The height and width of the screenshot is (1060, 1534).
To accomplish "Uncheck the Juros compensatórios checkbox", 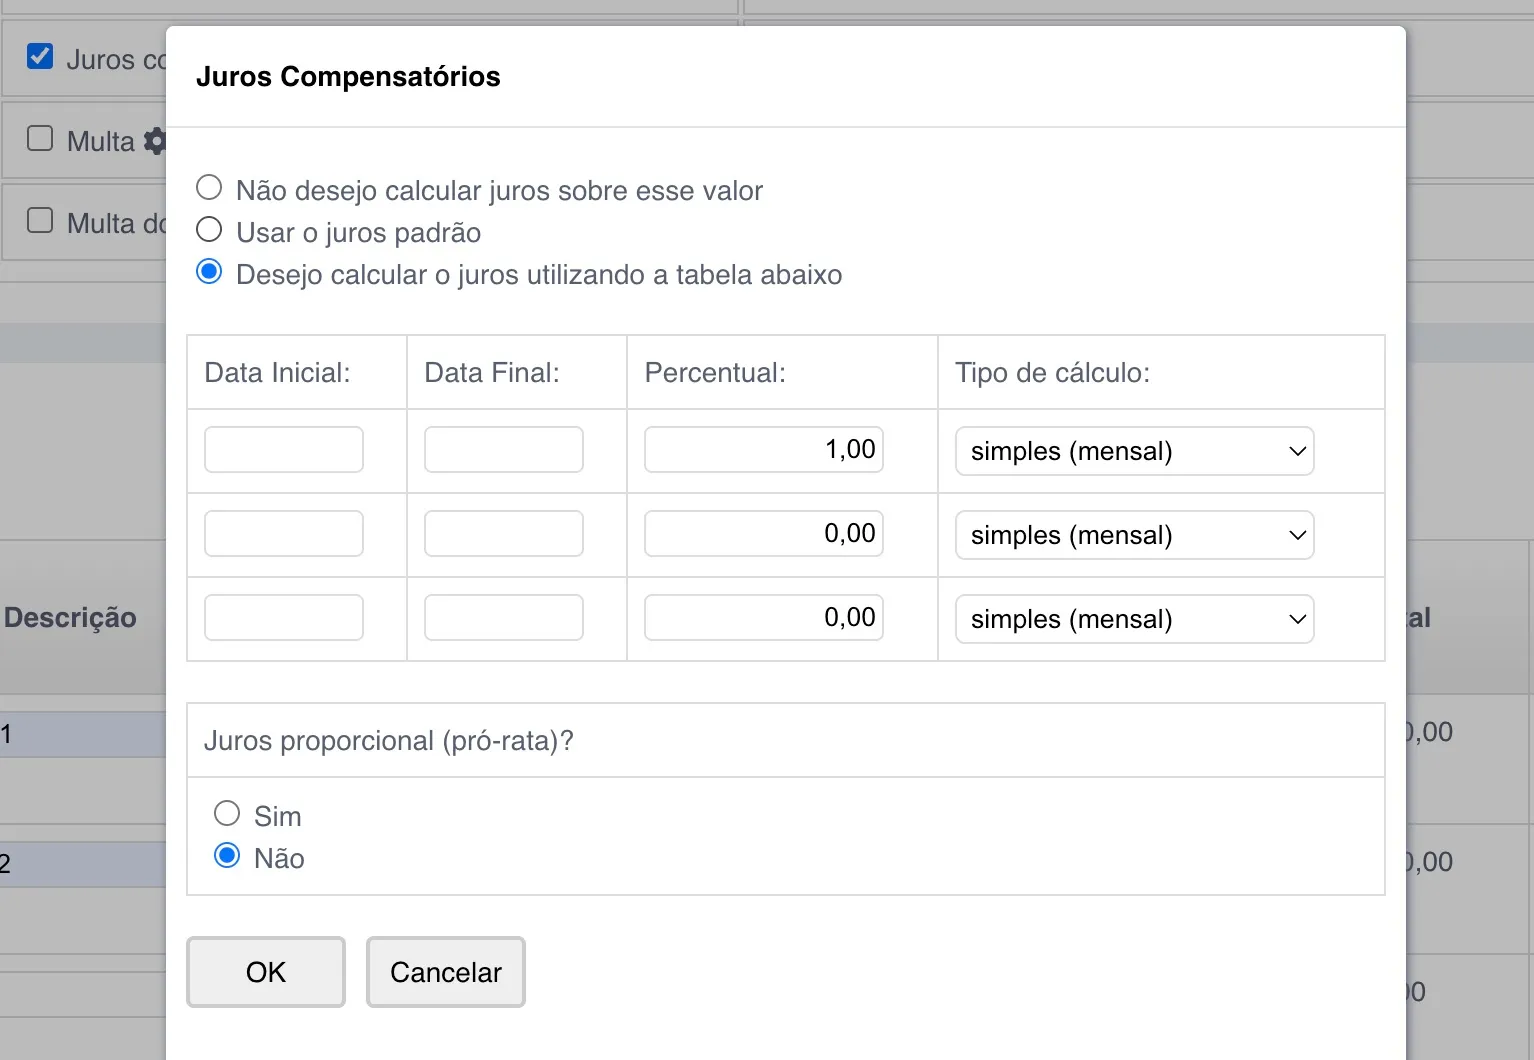I will [x=40, y=56].
